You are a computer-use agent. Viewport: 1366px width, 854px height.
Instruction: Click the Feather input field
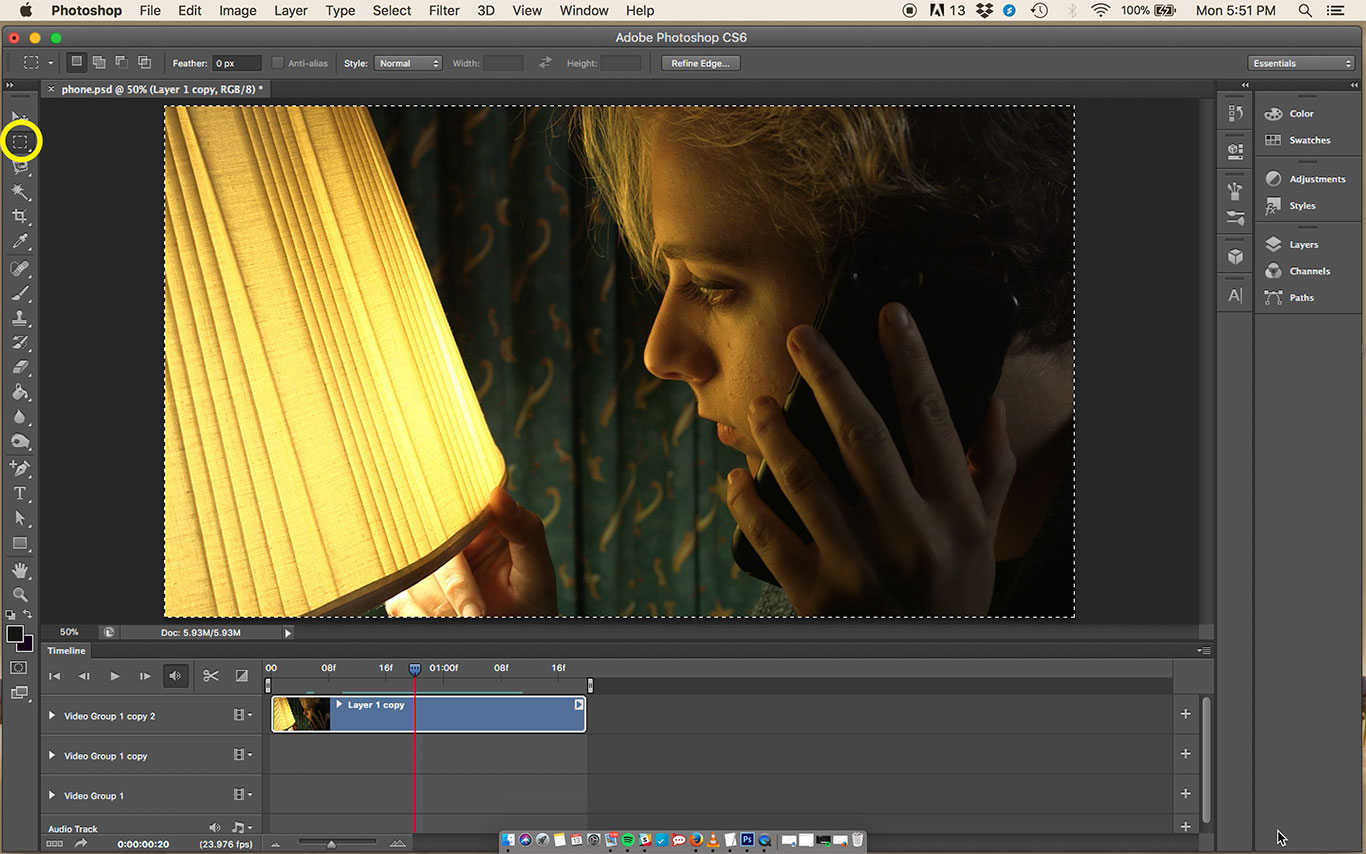(x=236, y=63)
